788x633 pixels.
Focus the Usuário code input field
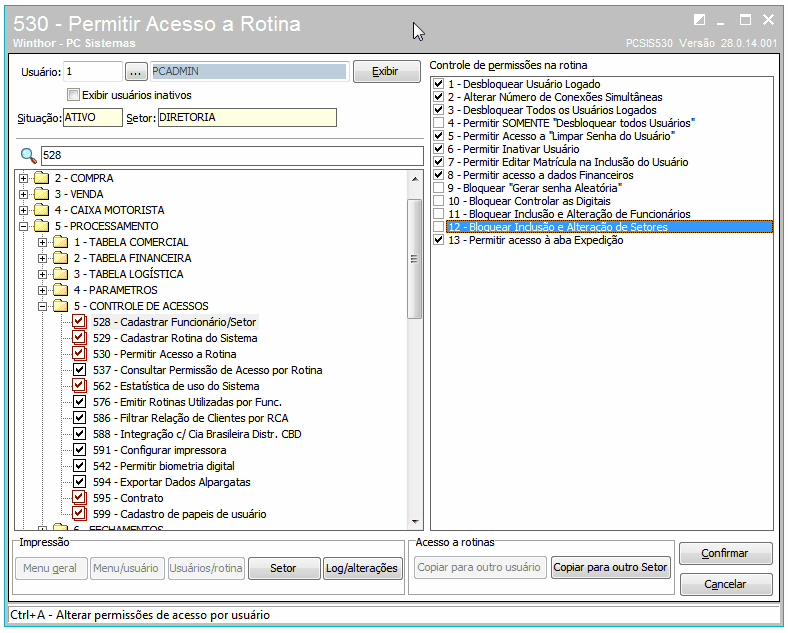click(93, 72)
